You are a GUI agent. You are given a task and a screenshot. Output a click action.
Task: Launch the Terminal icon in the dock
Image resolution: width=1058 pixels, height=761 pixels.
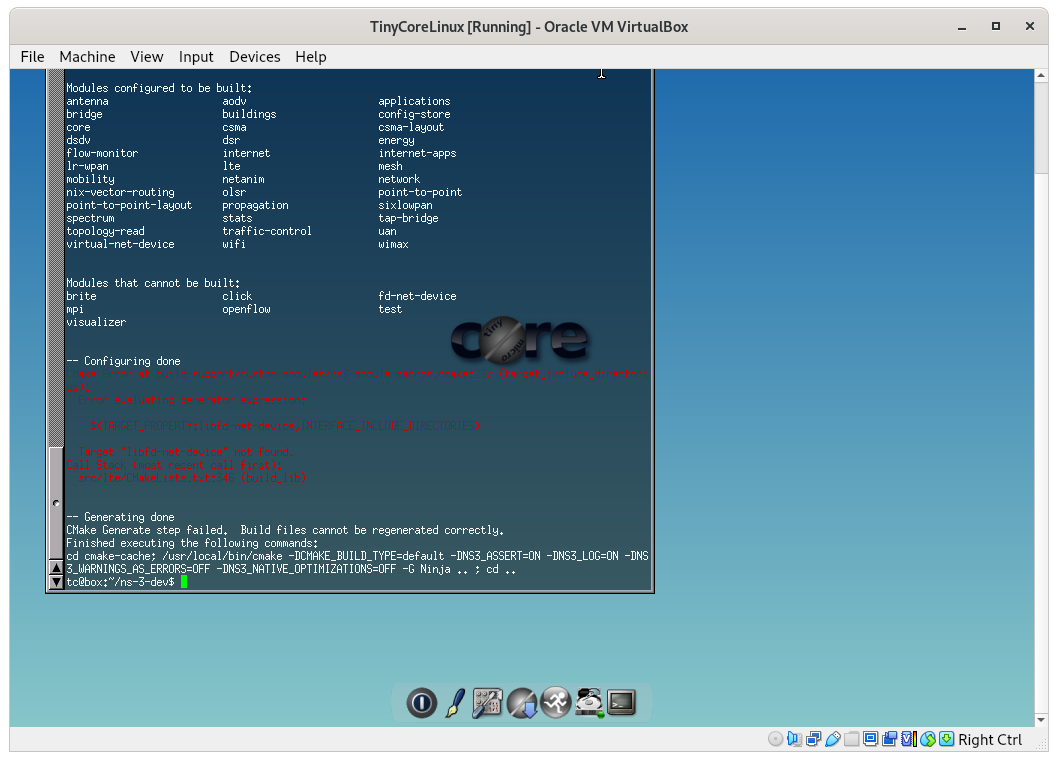[x=621, y=703]
